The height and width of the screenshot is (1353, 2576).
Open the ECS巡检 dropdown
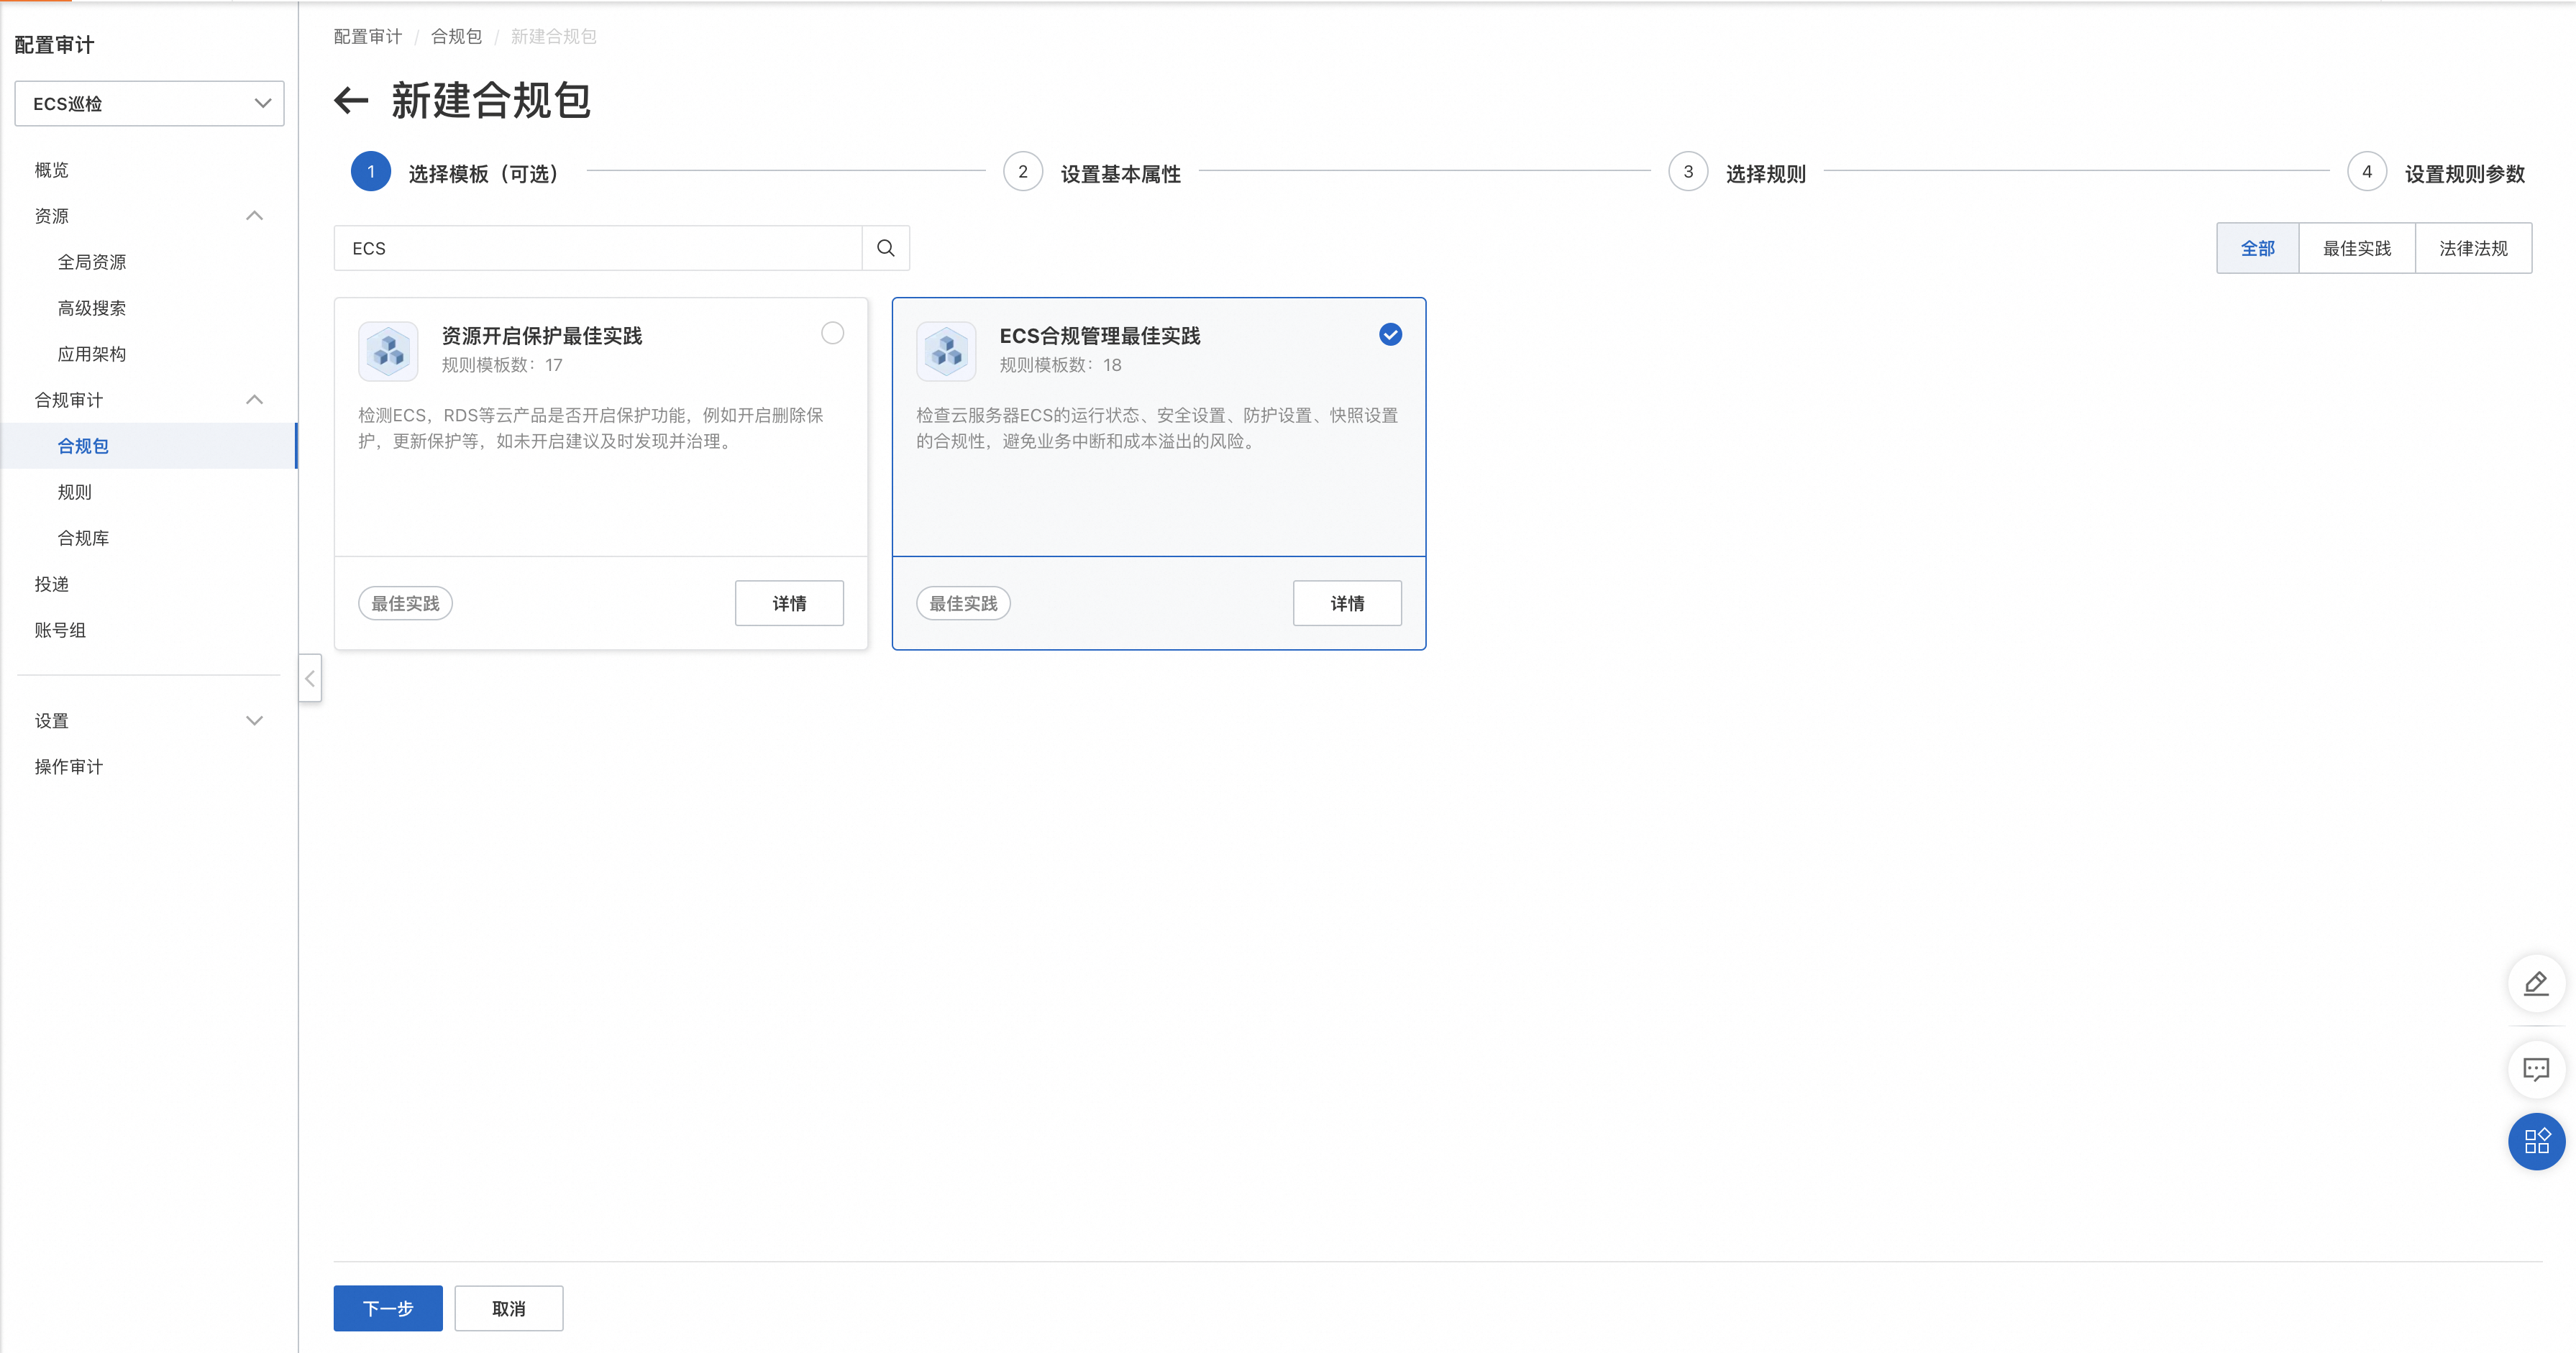click(x=149, y=103)
